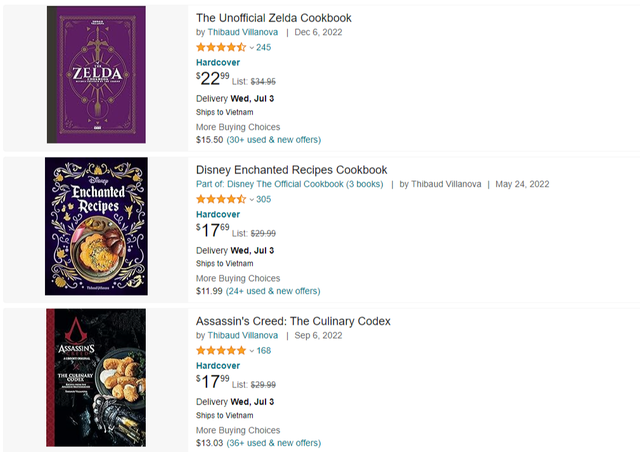Expand rating popover arrow beside 168

(252, 351)
